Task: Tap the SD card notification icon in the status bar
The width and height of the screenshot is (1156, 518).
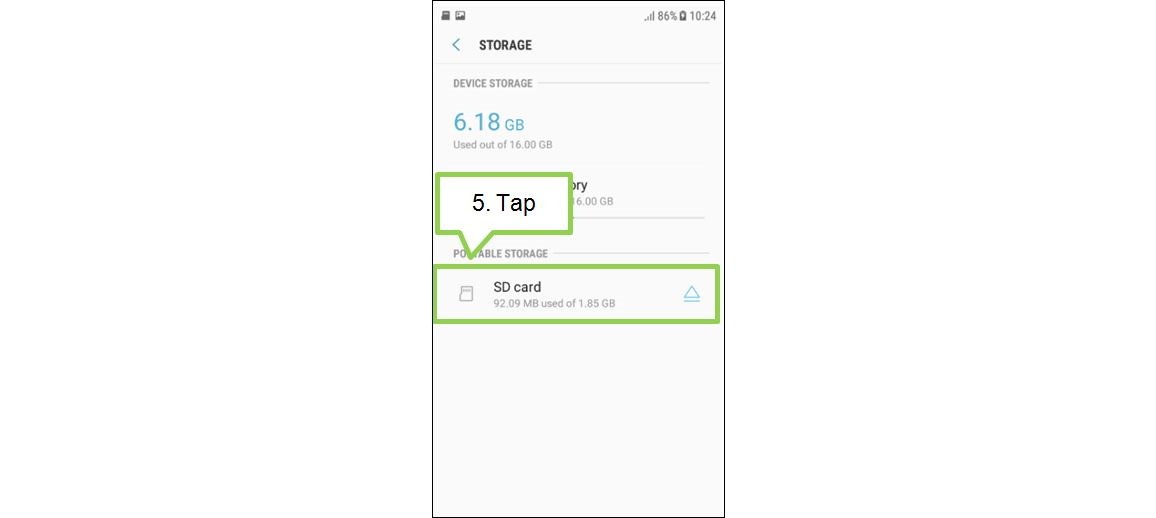Action: (445, 15)
